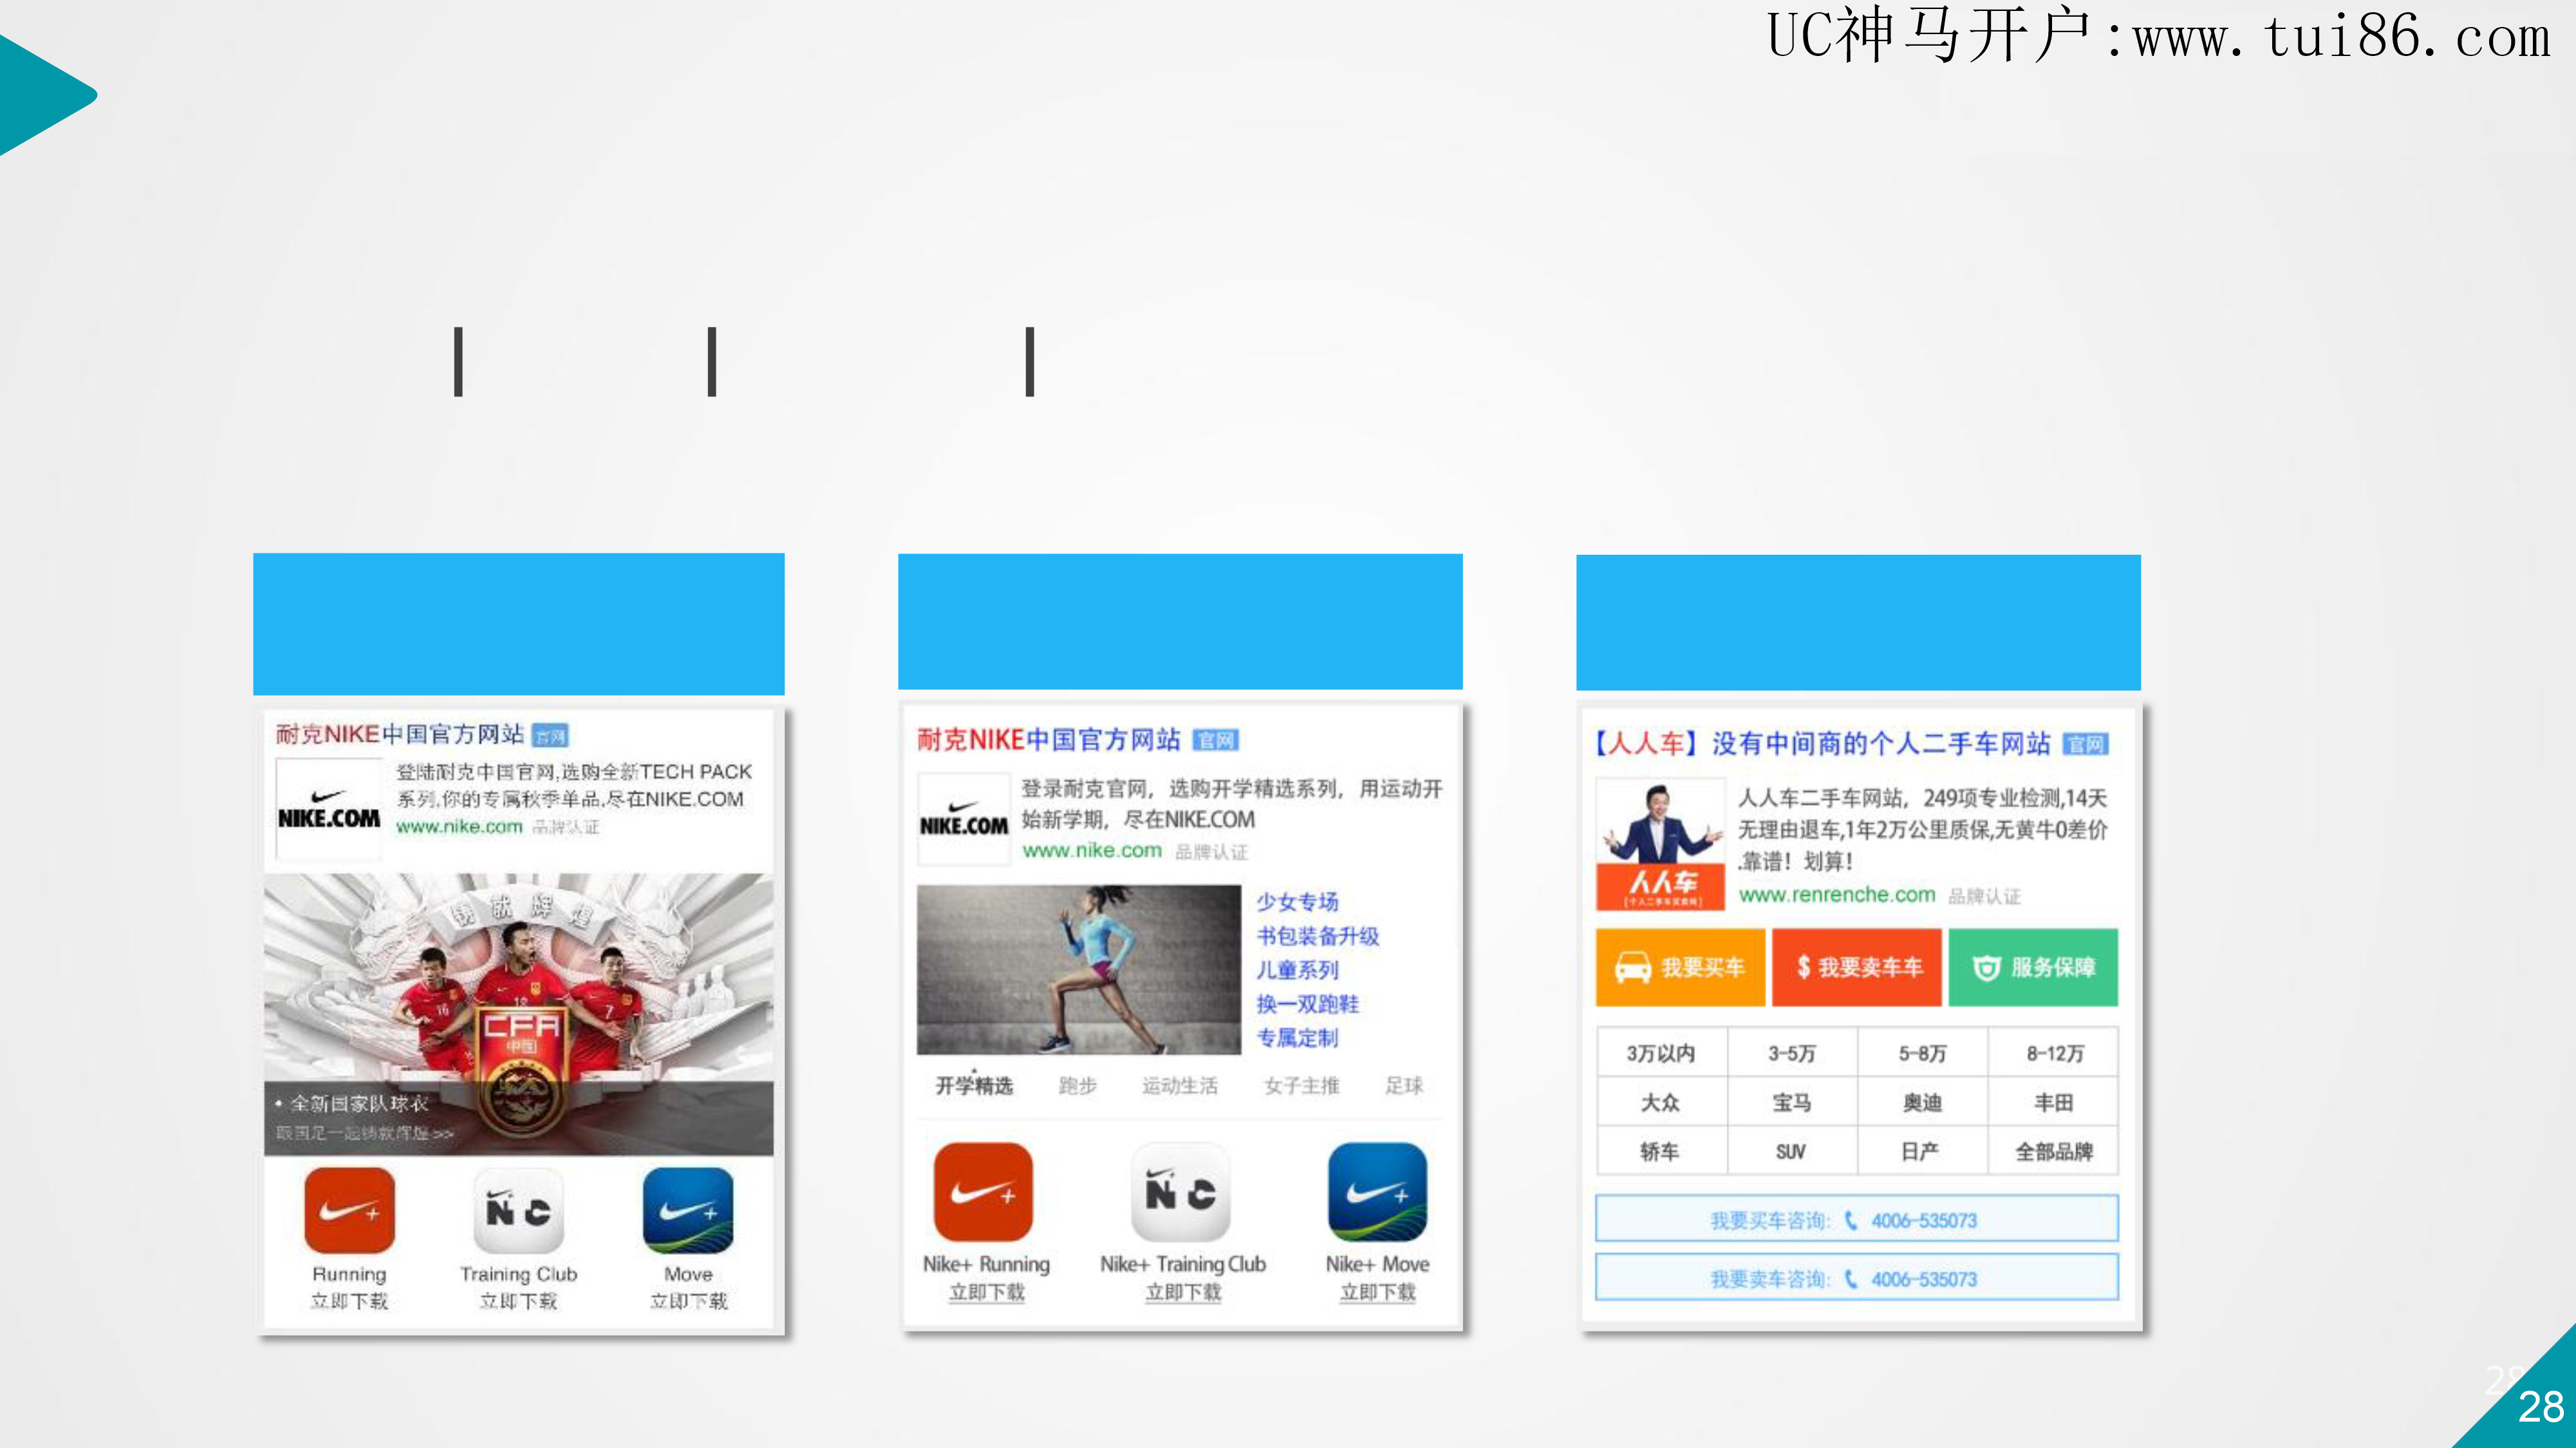Image resolution: width=2576 pixels, height=1448 pixels.
Task: Open the CFA national team jersey banner
Action: (518, 1014)
